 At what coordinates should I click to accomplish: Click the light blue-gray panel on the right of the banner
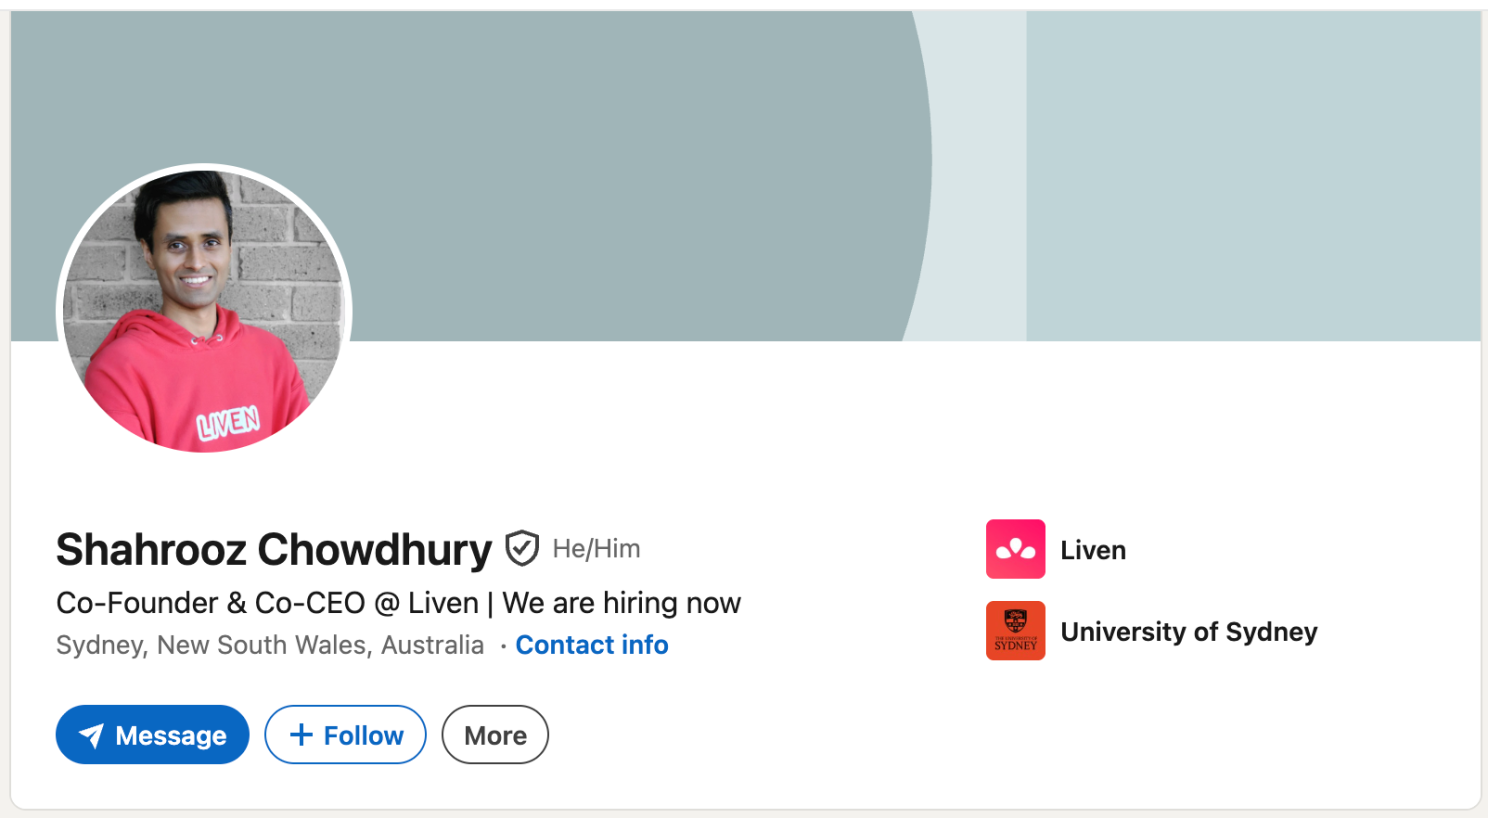pos(1254,176)
